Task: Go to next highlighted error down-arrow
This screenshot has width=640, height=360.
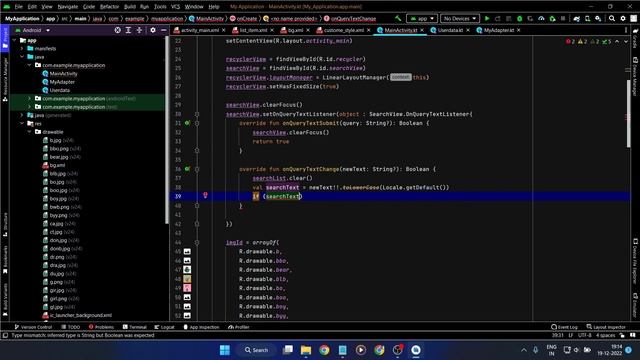Action: click(x=626, y=42)
